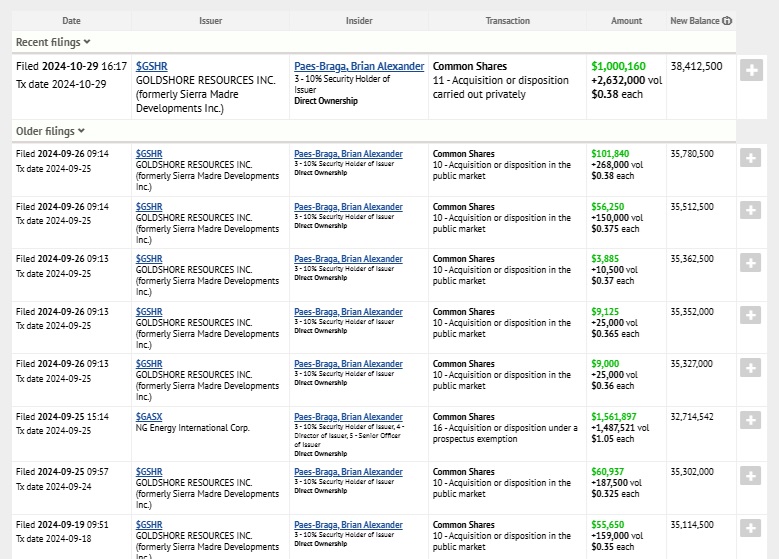Expand the plus icon for the $60,937 filing
This screenshot has width=779, height=559.
pyautogui.click(x=750, y=476)
